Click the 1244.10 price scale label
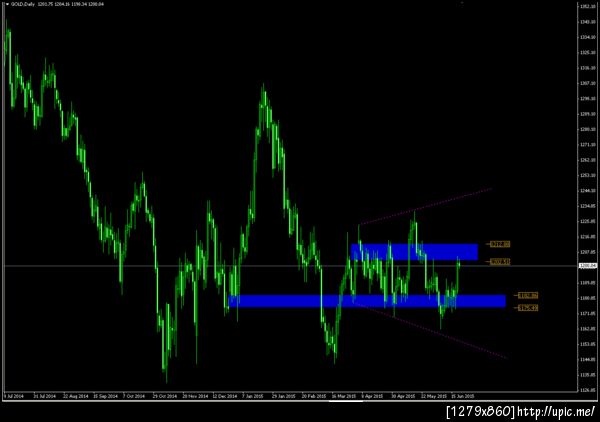This screenshot has width=600, height=422. [588, 191]
